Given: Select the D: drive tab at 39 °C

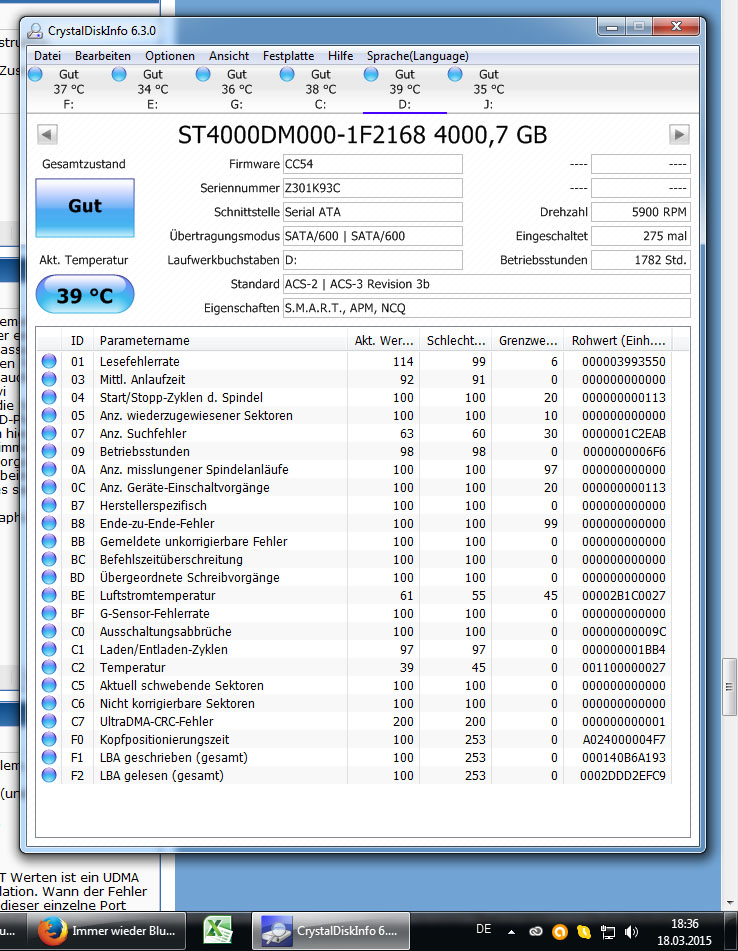Looking at the screenshot, I should coord(404,89).
